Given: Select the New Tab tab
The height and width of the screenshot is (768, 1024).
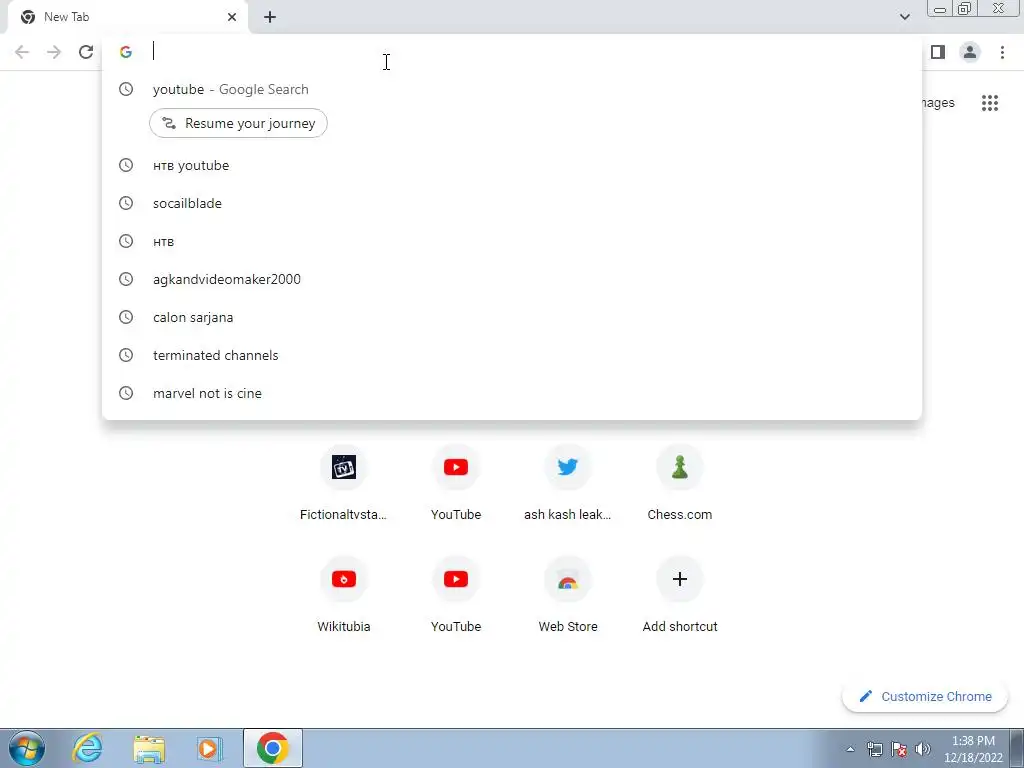Looking at the screenshot, I should [x=127, y=17].
